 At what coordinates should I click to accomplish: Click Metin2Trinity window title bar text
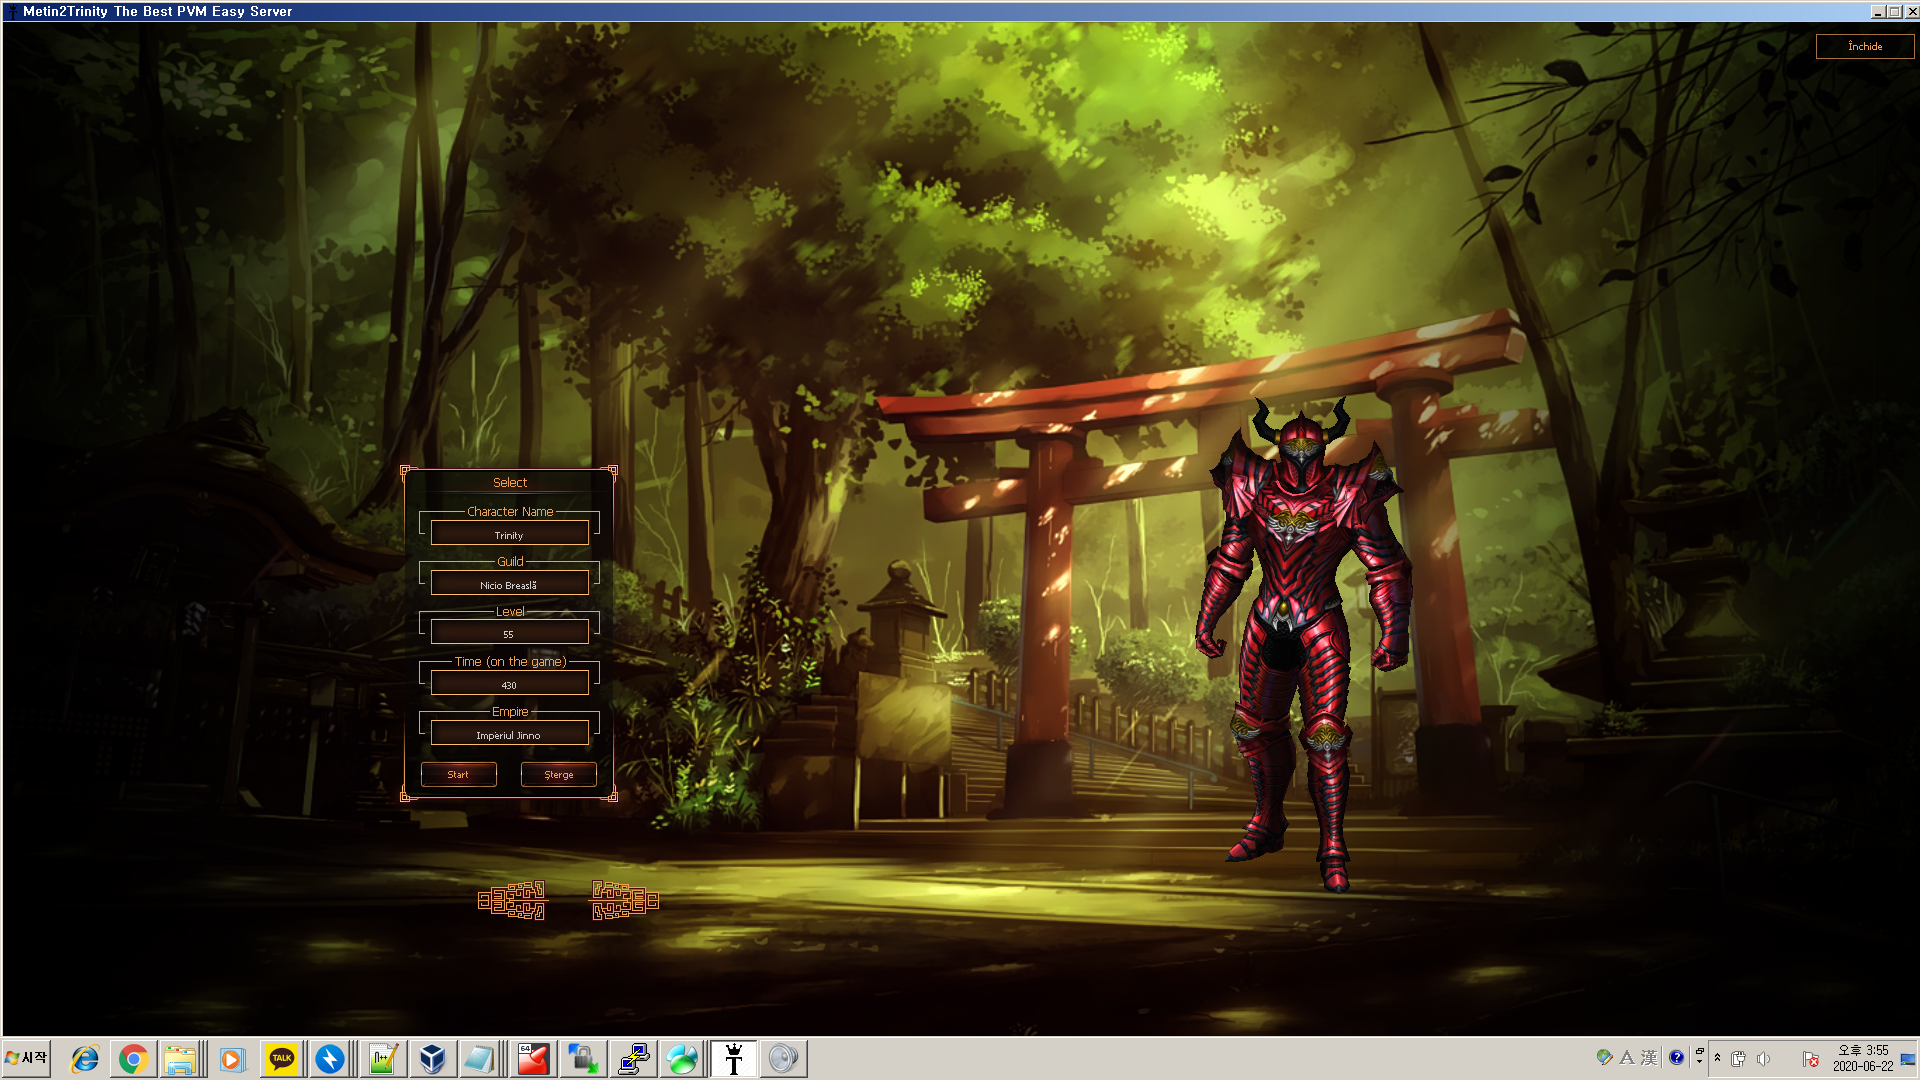pyautogui.click(x=158, y=11)
